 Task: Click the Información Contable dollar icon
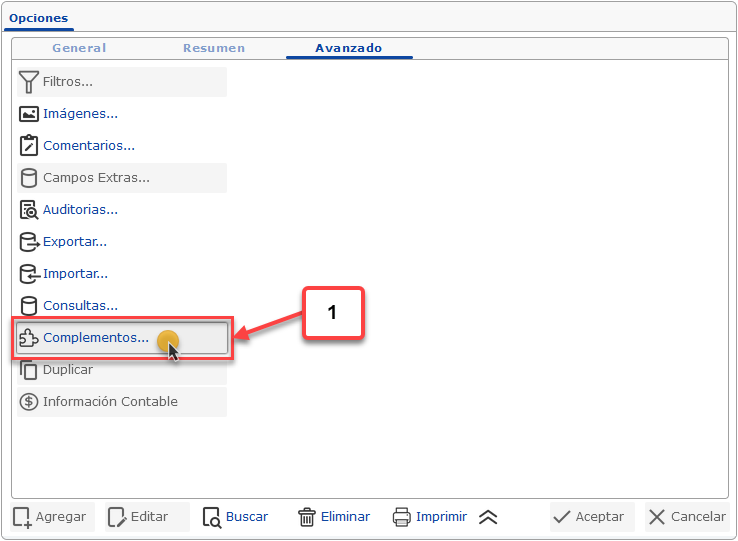29,402
